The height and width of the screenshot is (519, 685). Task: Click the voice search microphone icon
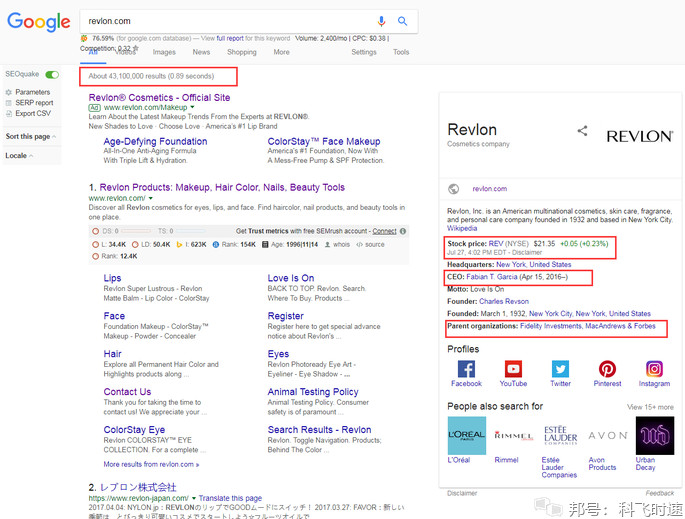pos(381,21)
